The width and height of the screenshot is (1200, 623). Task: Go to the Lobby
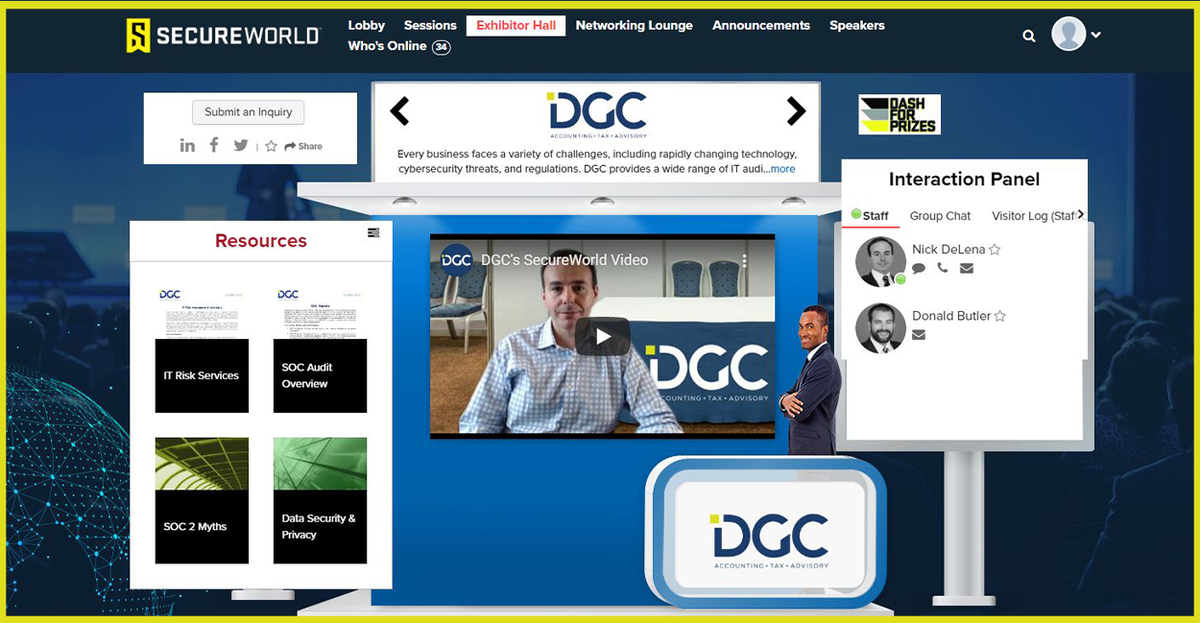(x=366, y=25)
